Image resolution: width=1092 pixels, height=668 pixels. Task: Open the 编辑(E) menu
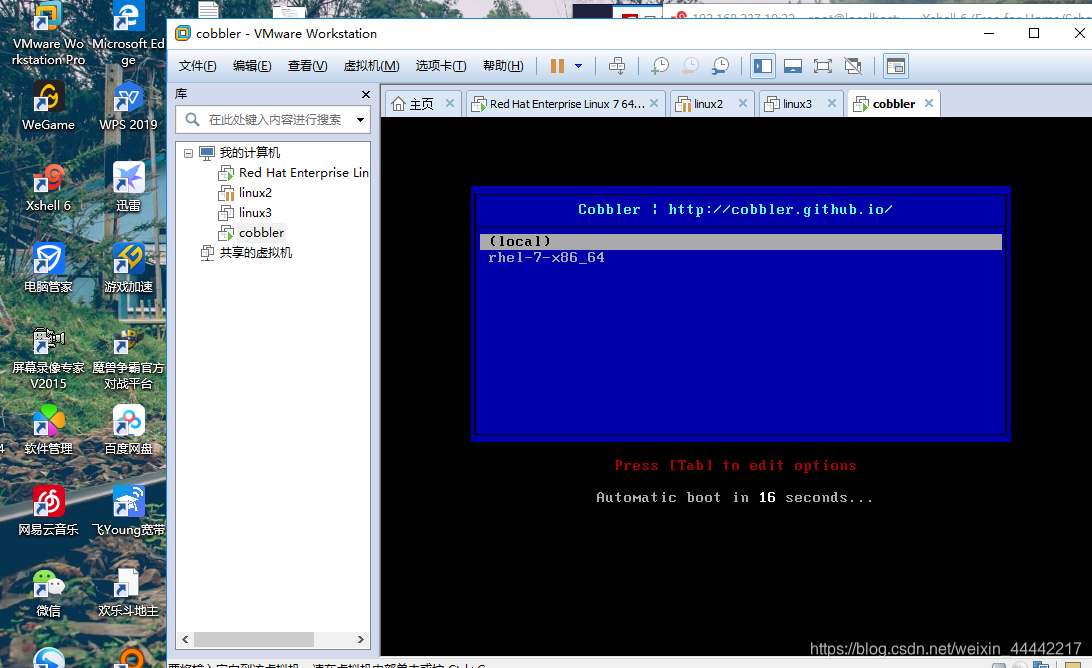pos(251,65)
